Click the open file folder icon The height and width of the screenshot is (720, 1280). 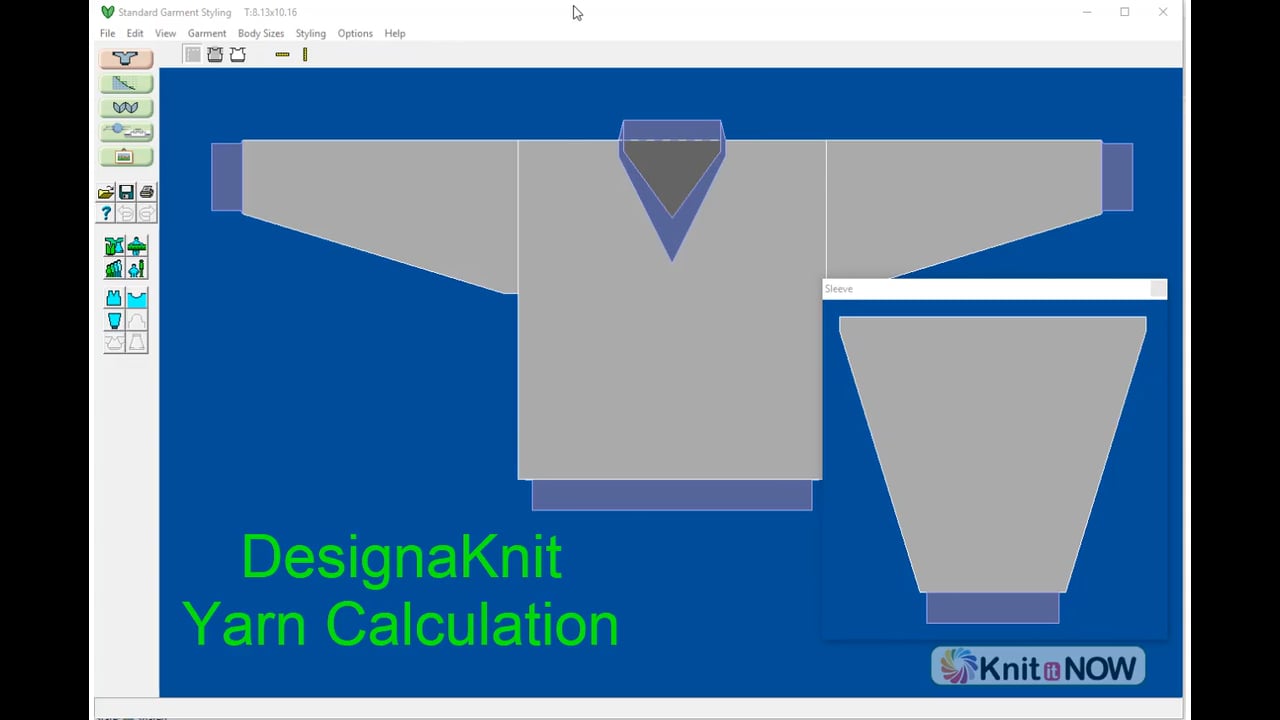tap(105, 192)
